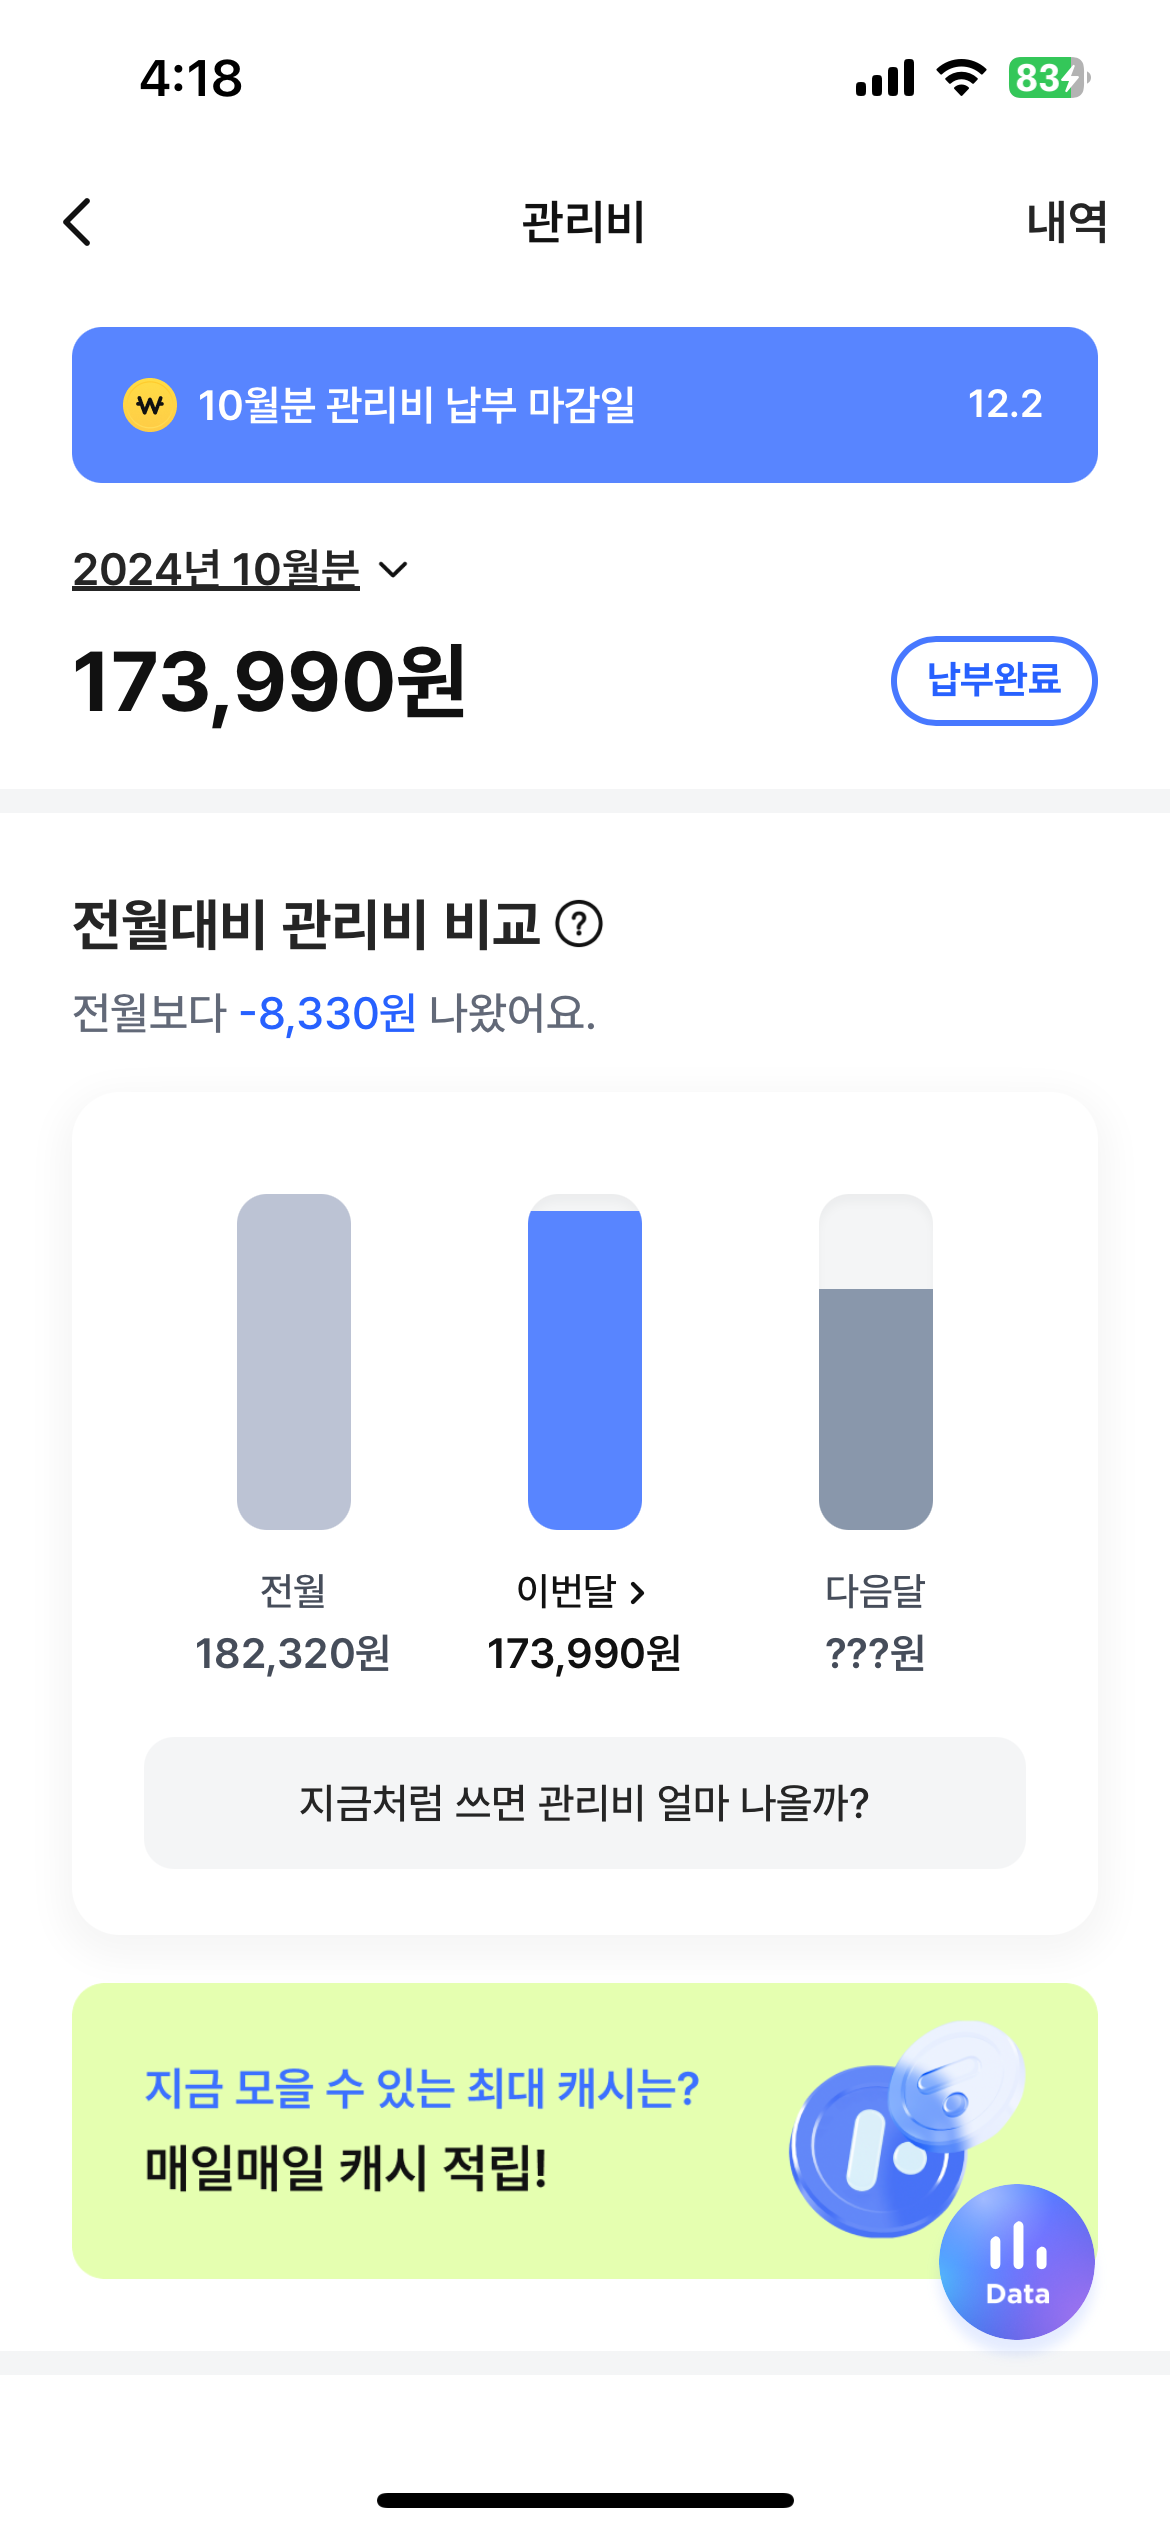This screenshot has height=2532, width=1170.
Task: Expand 이번달 details via chevron
Action: 638,1591
